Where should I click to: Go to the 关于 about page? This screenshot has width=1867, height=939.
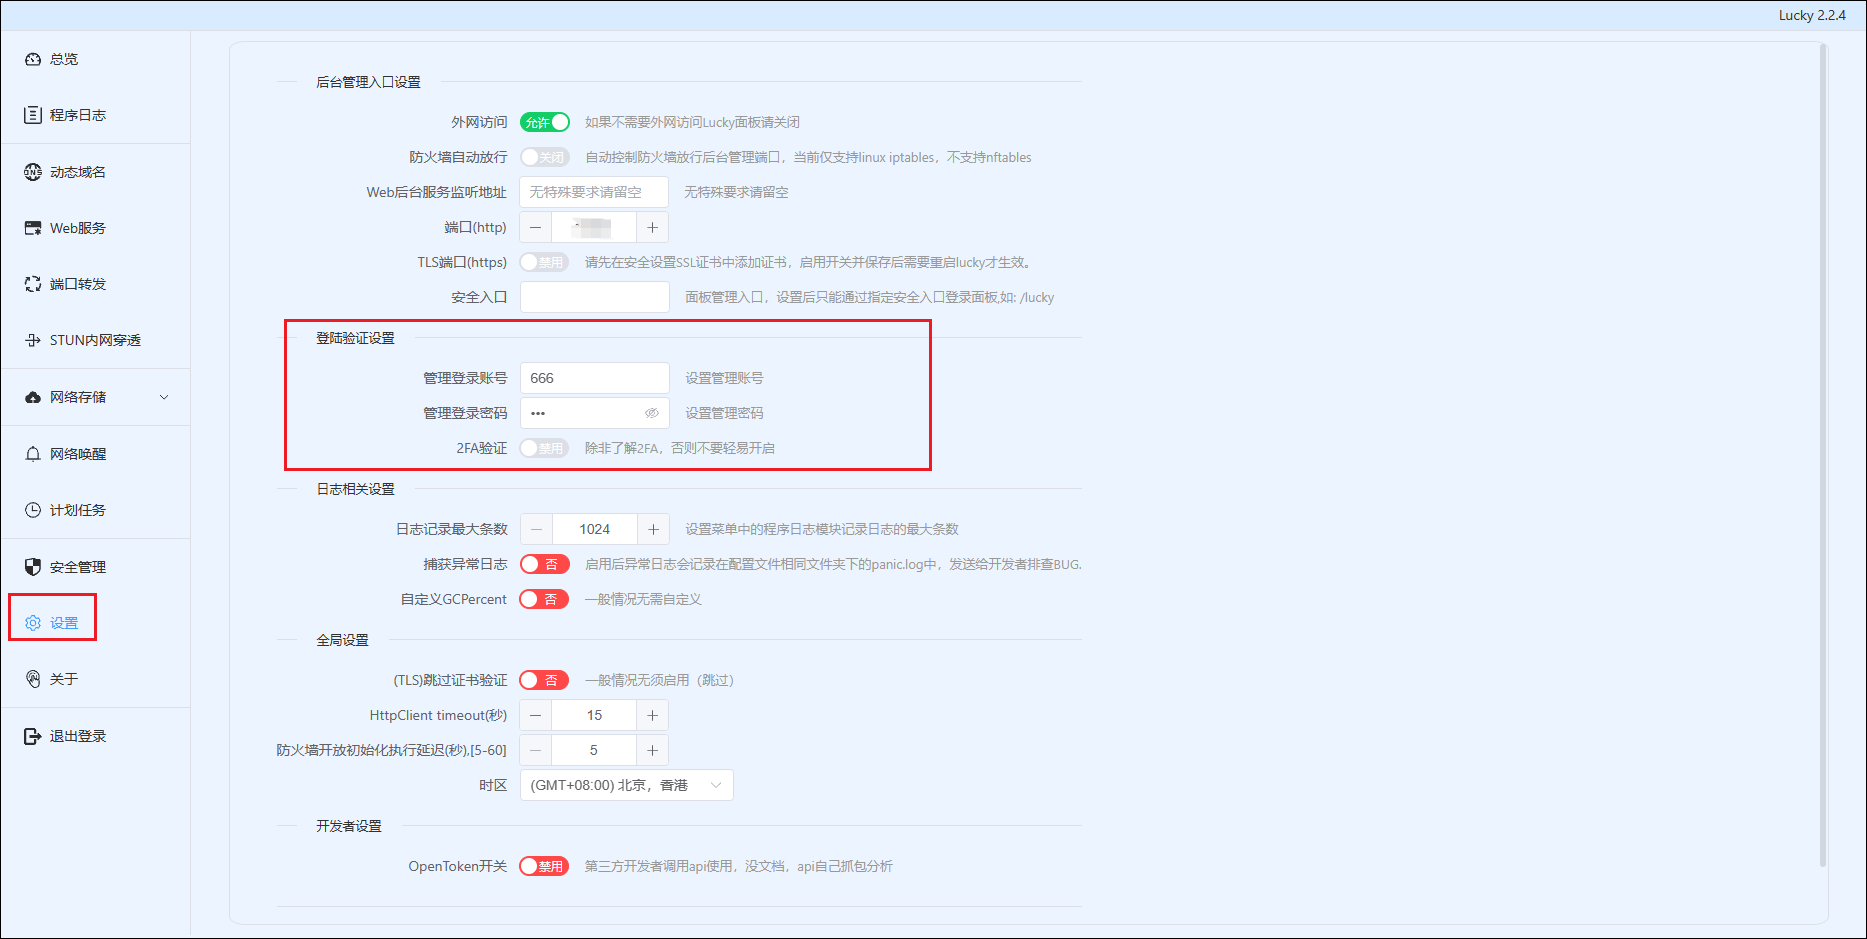pos(64,679)
